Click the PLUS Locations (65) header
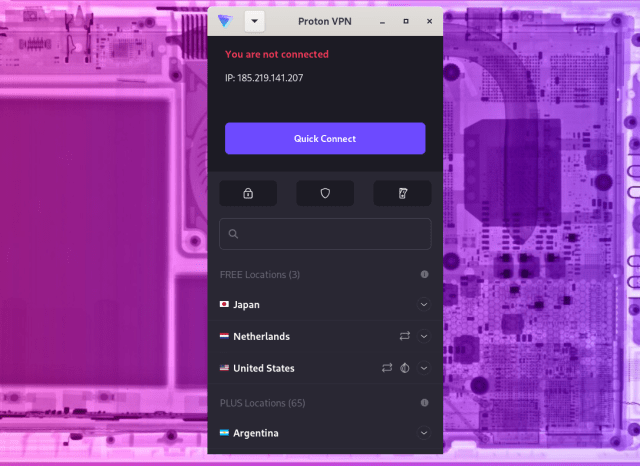The width and height of the screenshot is (640, 466). click(262, 403)
